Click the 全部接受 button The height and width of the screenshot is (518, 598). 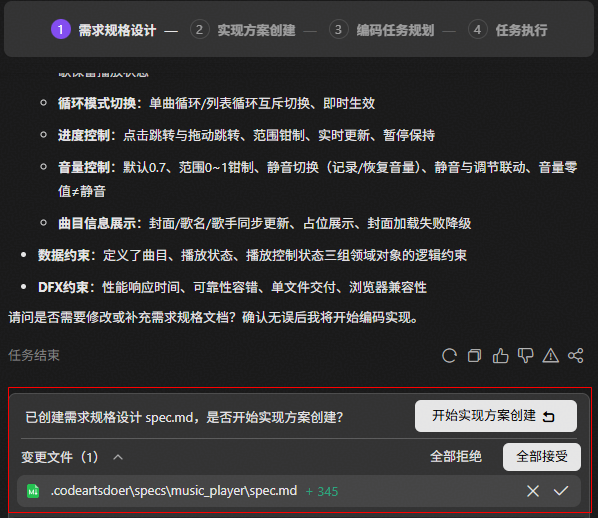[542, 457]
